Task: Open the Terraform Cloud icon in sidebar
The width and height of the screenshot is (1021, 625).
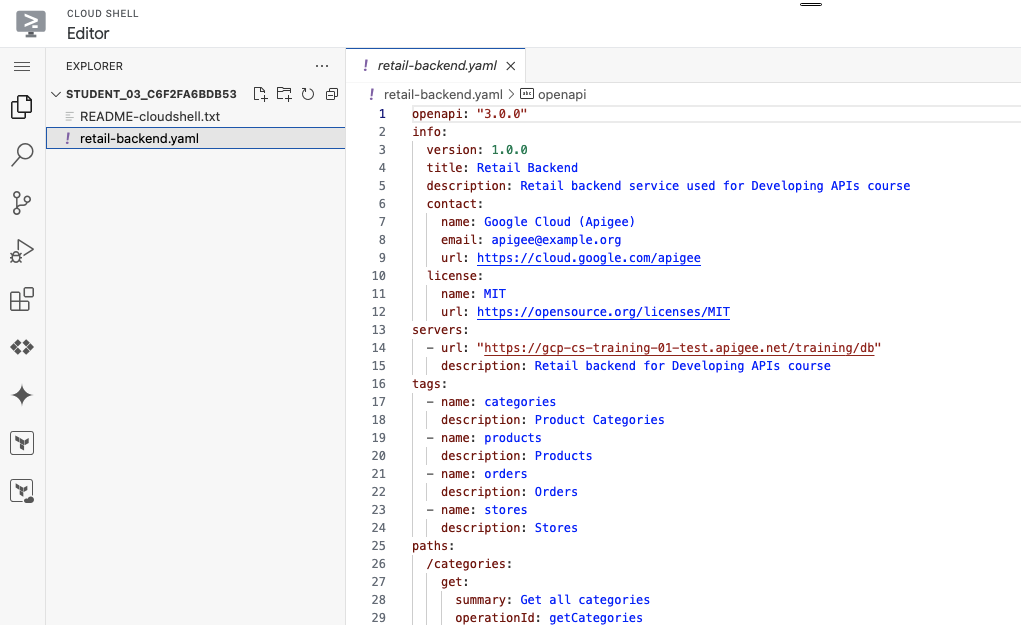Action: click(22, 491)
